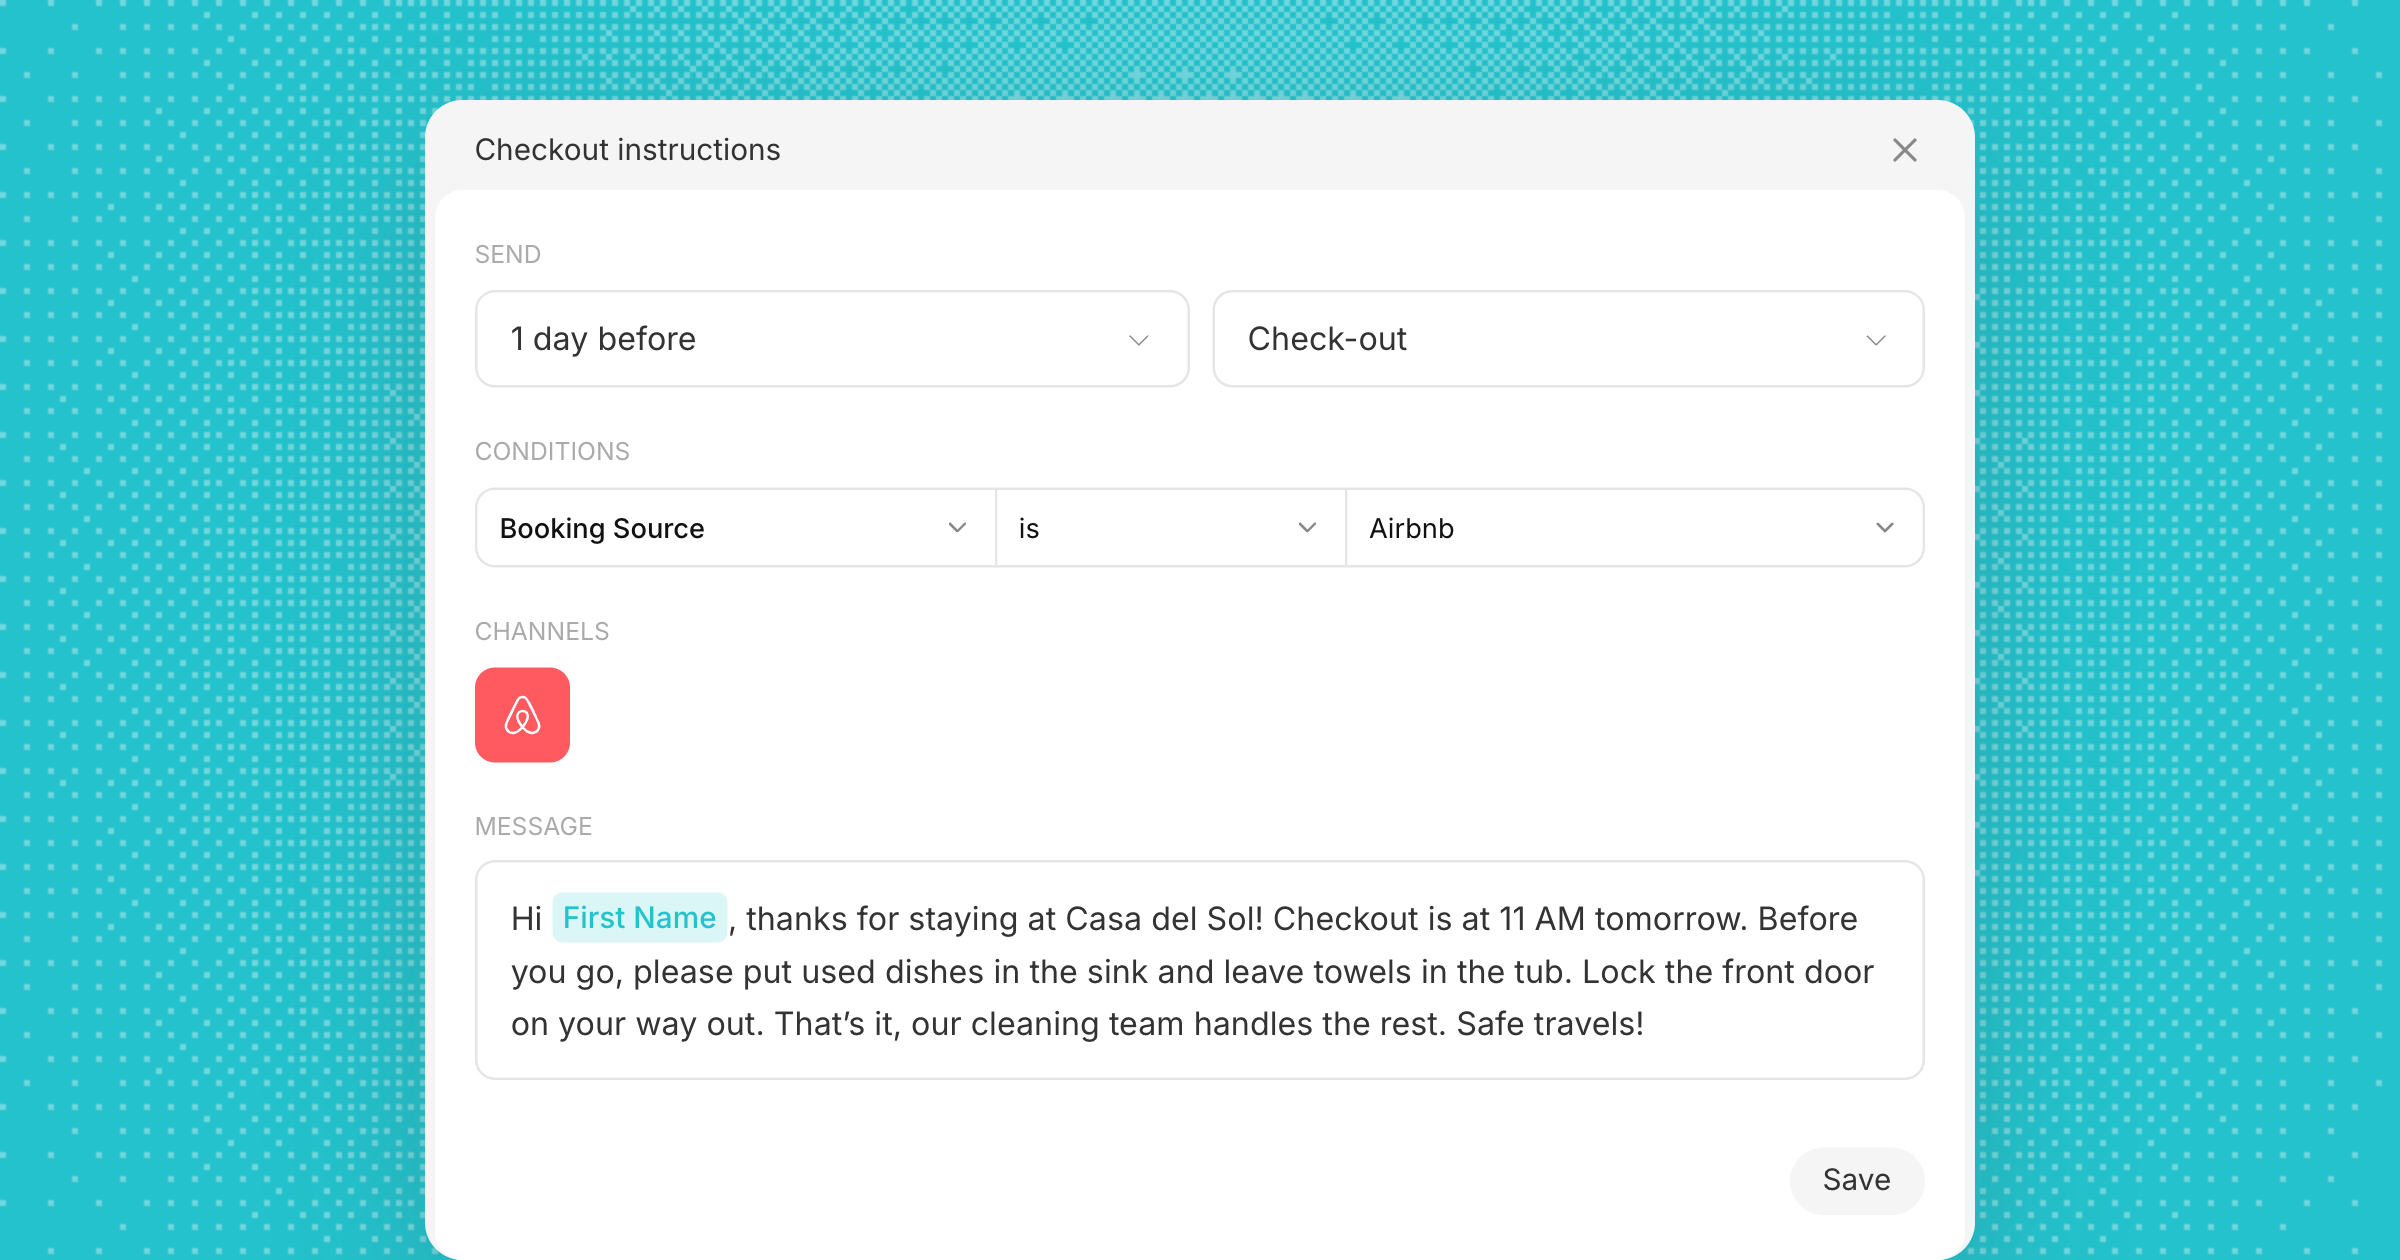
Task: Click the MESSAGE section label
Action: (x=534, y=827)
